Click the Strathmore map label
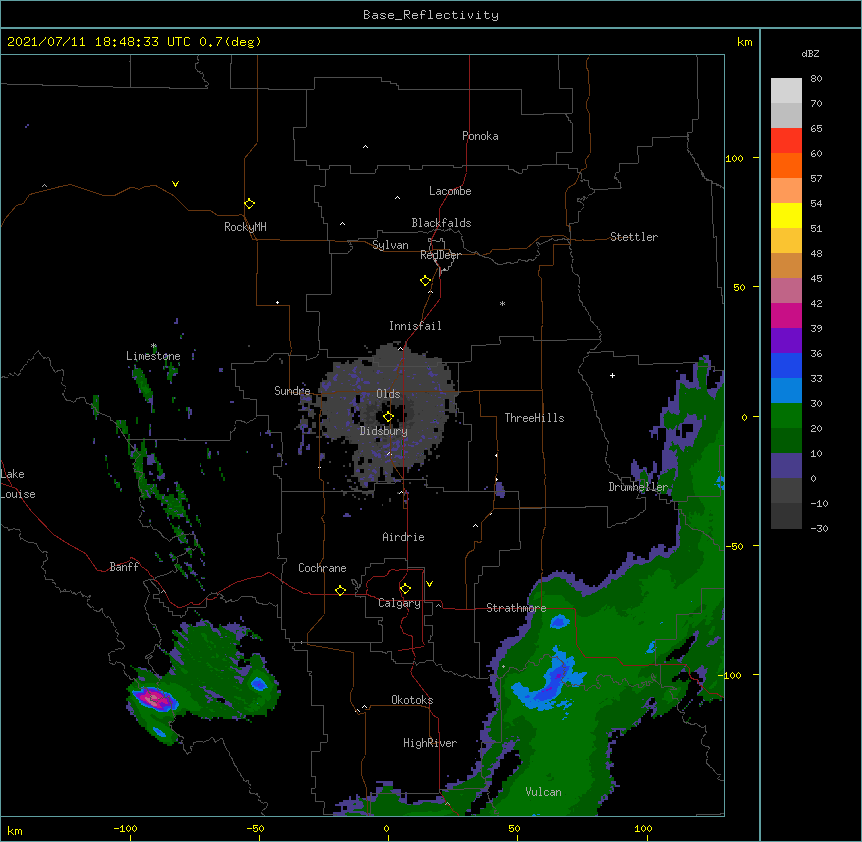This screenshot has width=862, height=842. point(516,608)
